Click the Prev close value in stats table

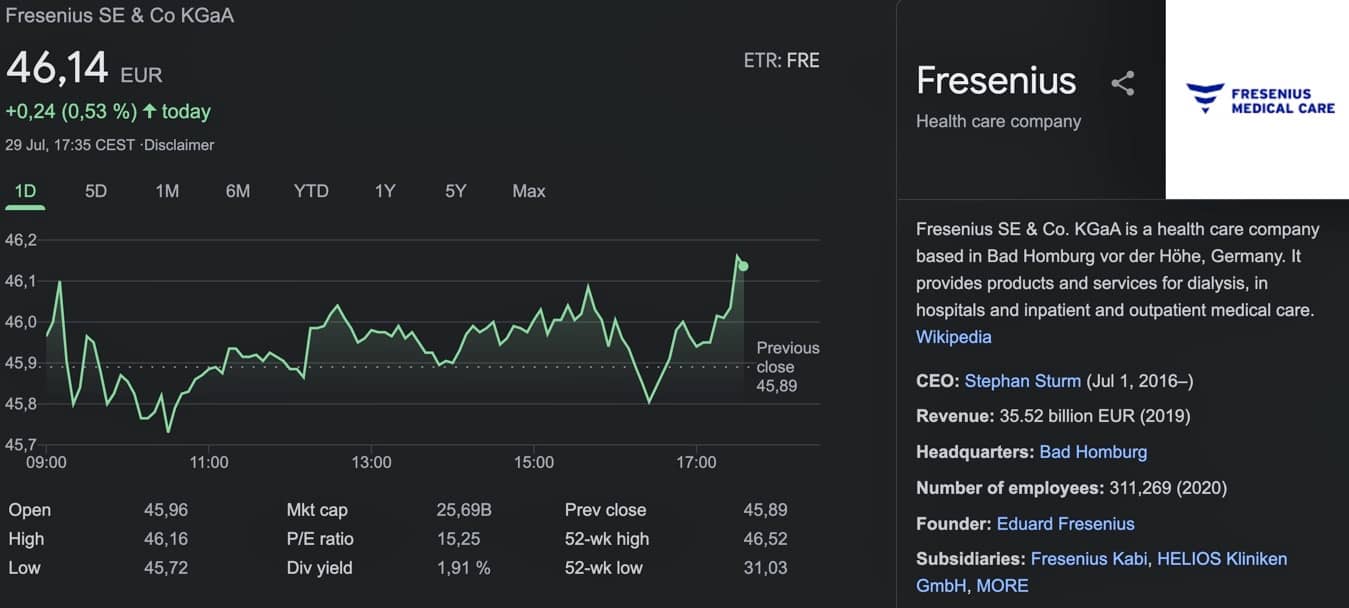[x=765, y=510]
